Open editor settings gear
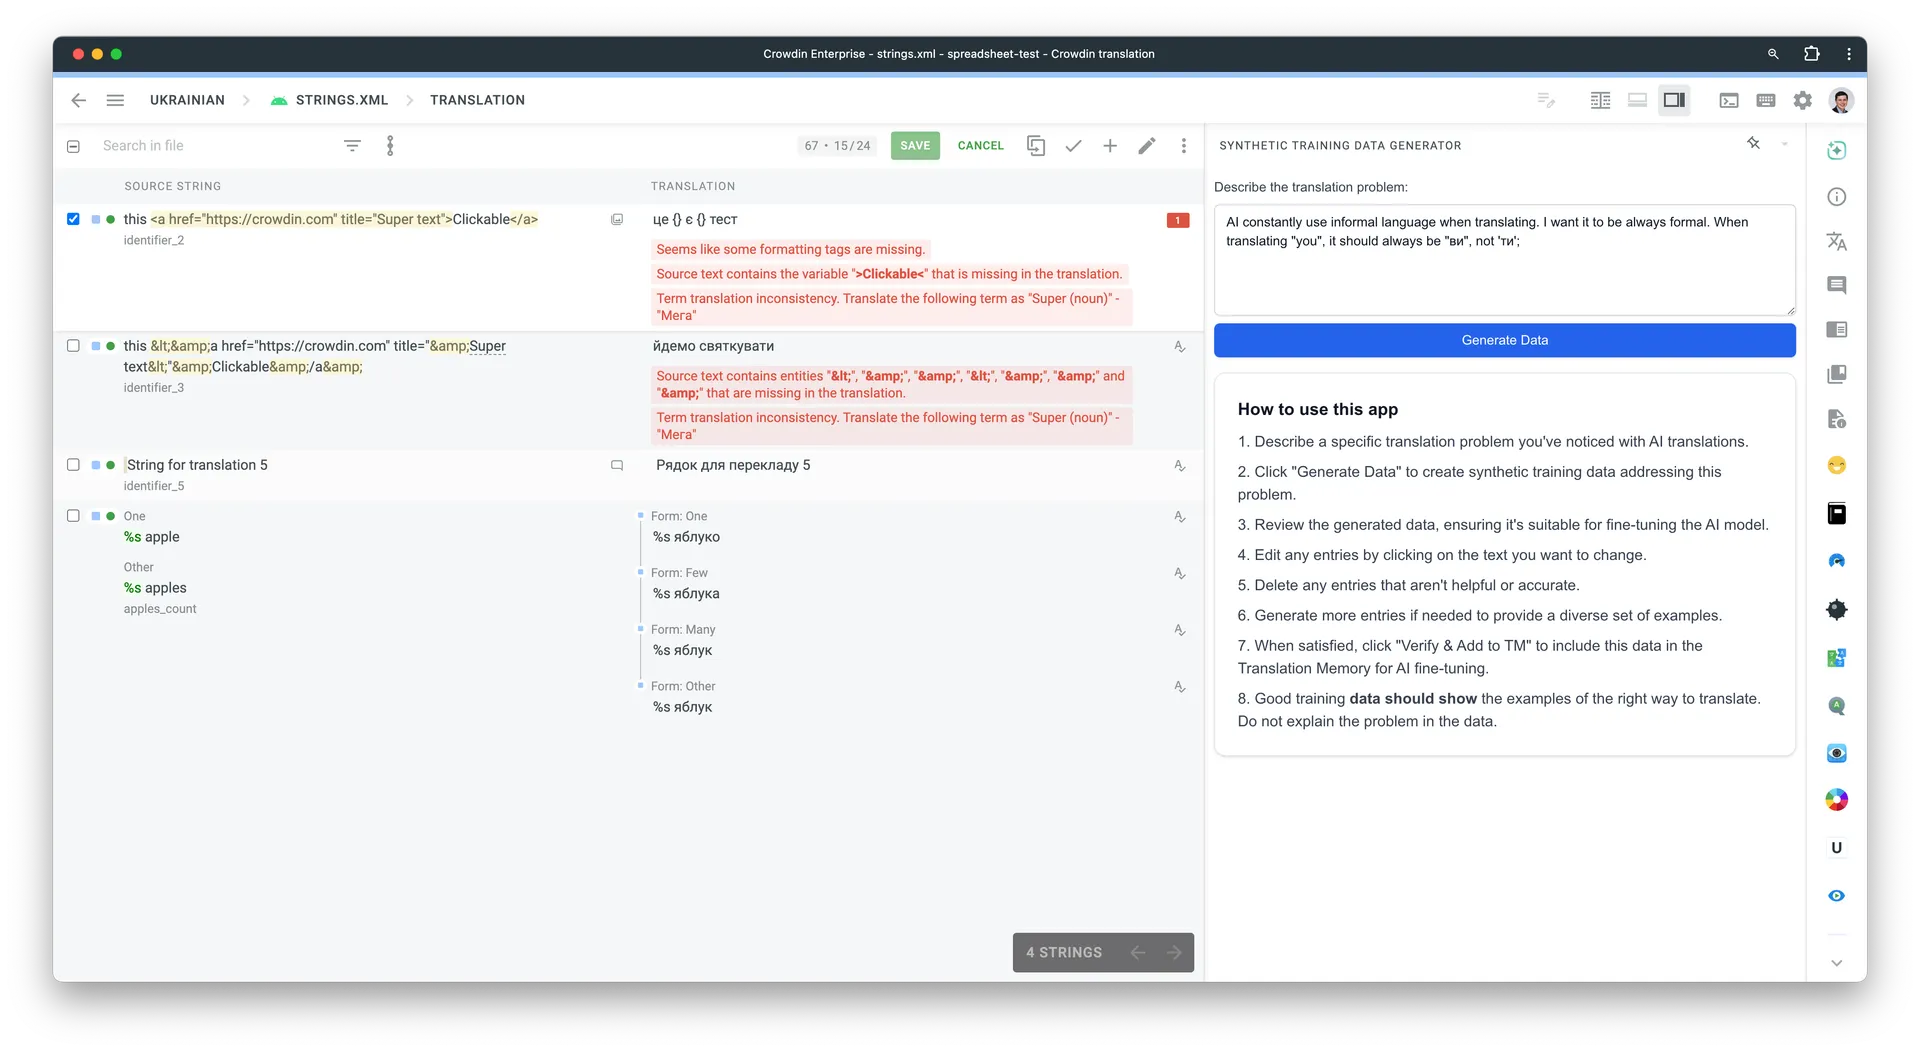The width and height of the screenshot is (1920, 1052). point(1803,100)
